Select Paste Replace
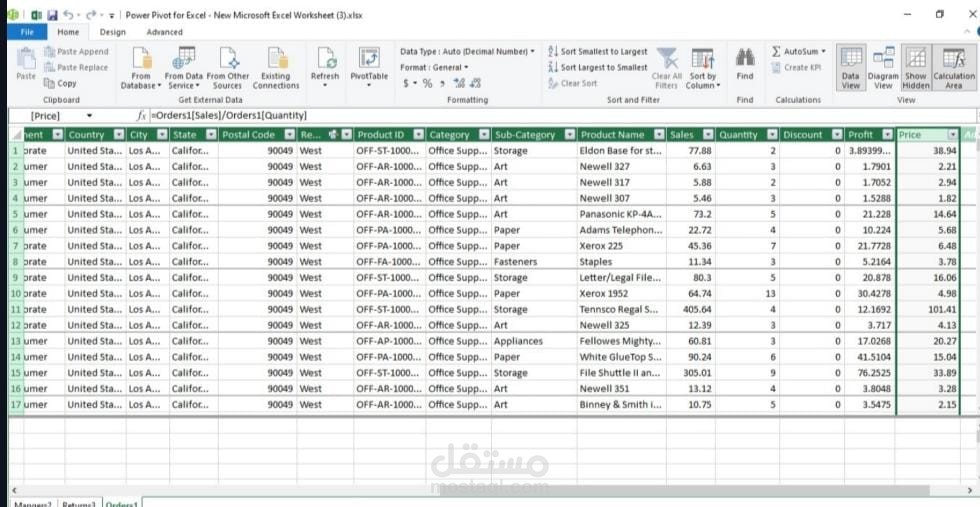 coord(76,68)
